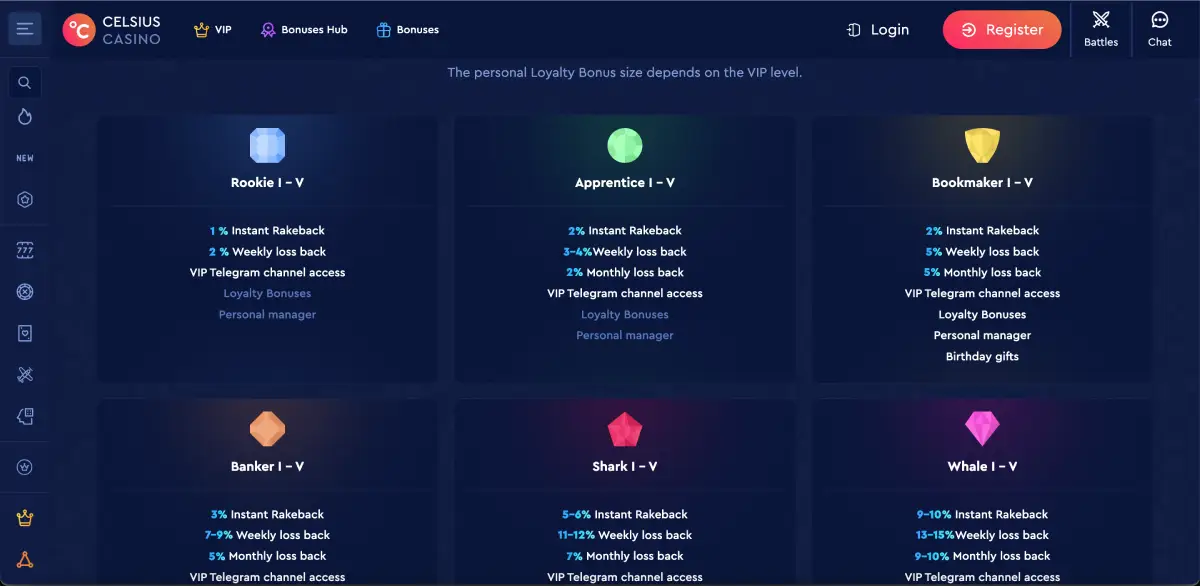Expand the hamburger menu at top left
This screenshot has height=586, width=1200.
25,28
